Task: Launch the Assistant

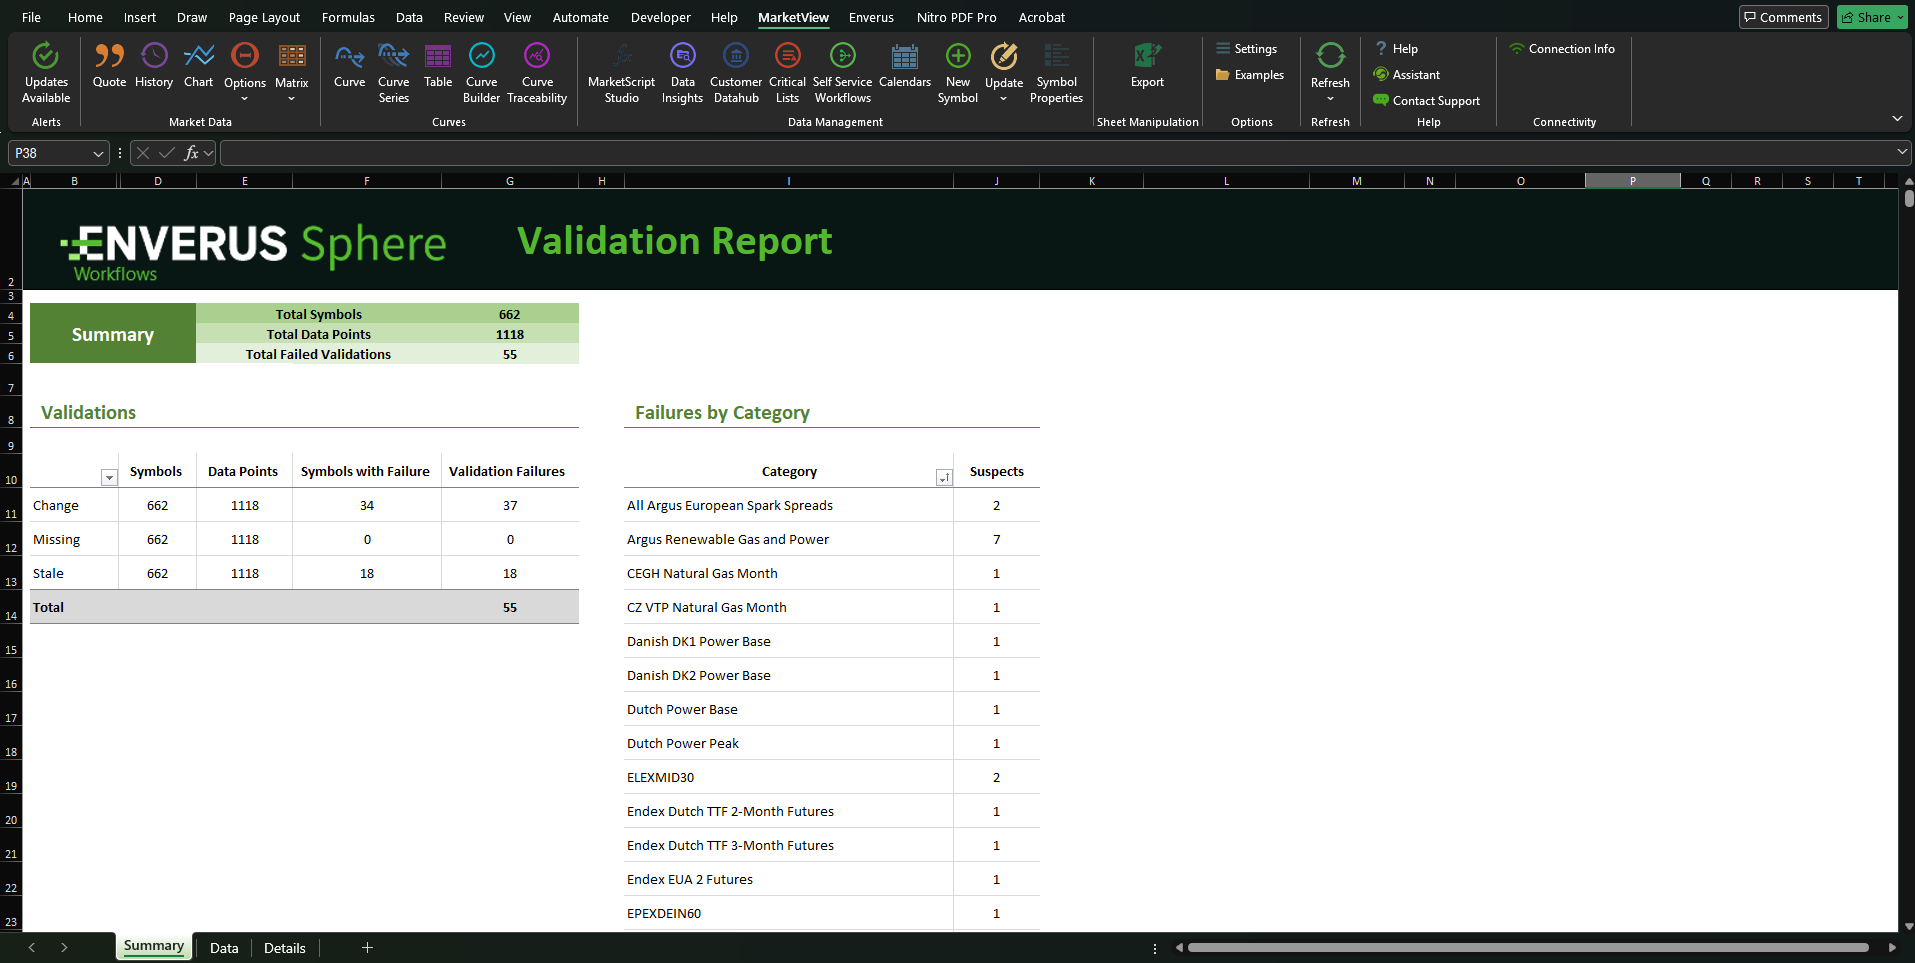Action: click(1407, 75)
